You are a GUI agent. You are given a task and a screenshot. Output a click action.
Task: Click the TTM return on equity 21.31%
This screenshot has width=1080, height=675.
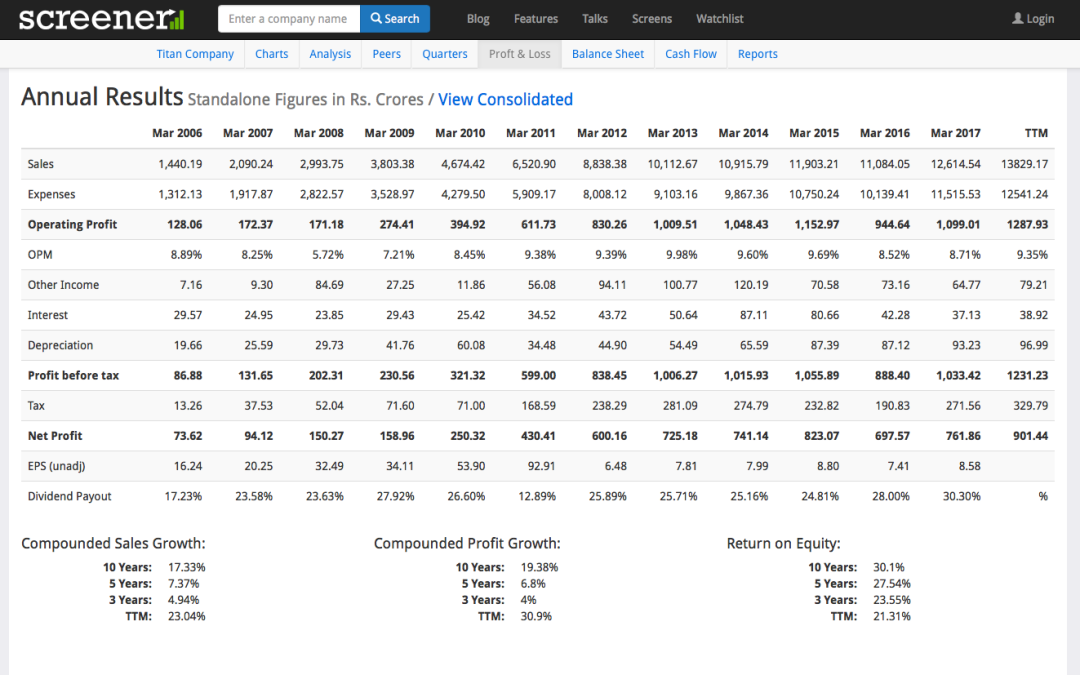tap(892, 616)
